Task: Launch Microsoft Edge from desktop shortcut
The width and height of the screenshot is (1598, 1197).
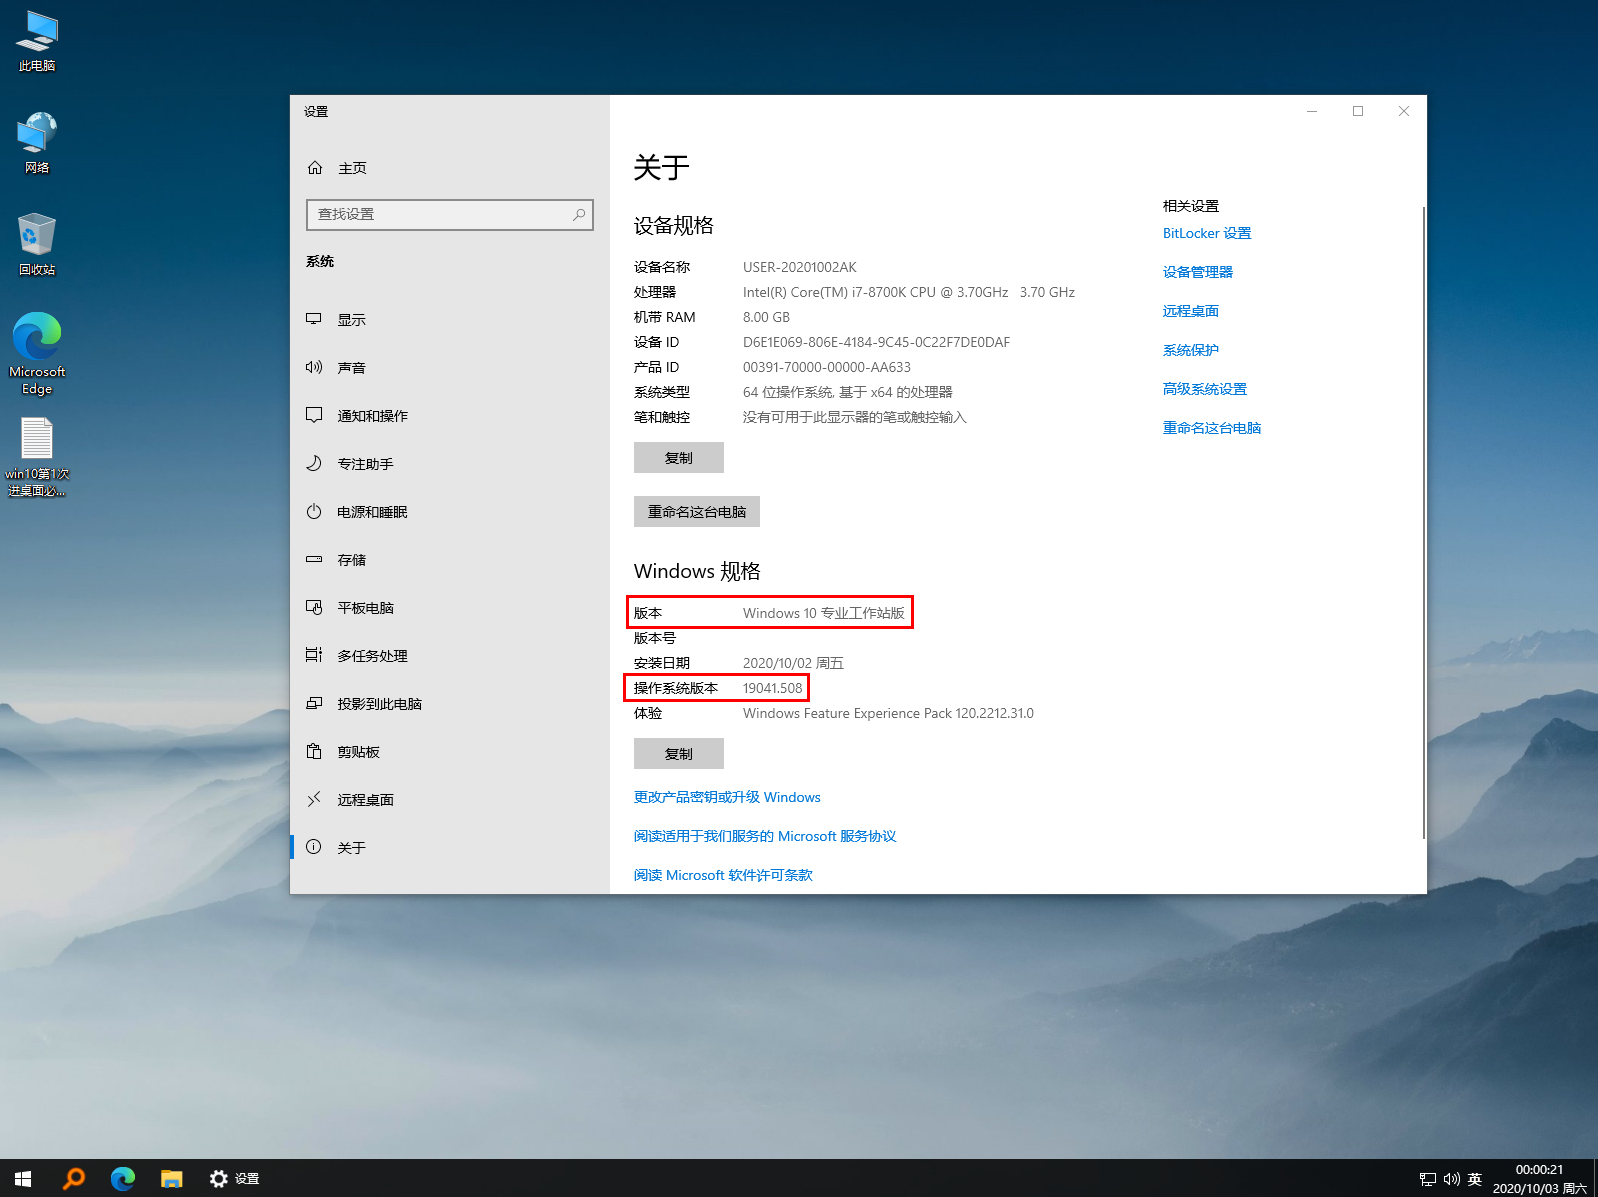Action: pos(37,354)
